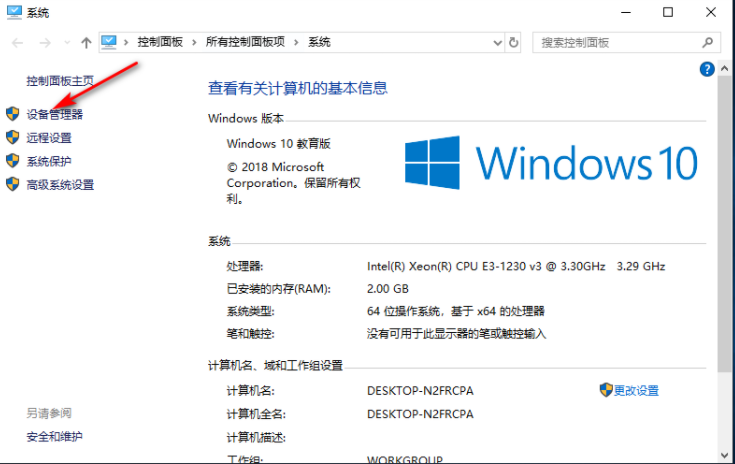
Task: Click the search magnifier icon
Action: click(x=707, y=43)
